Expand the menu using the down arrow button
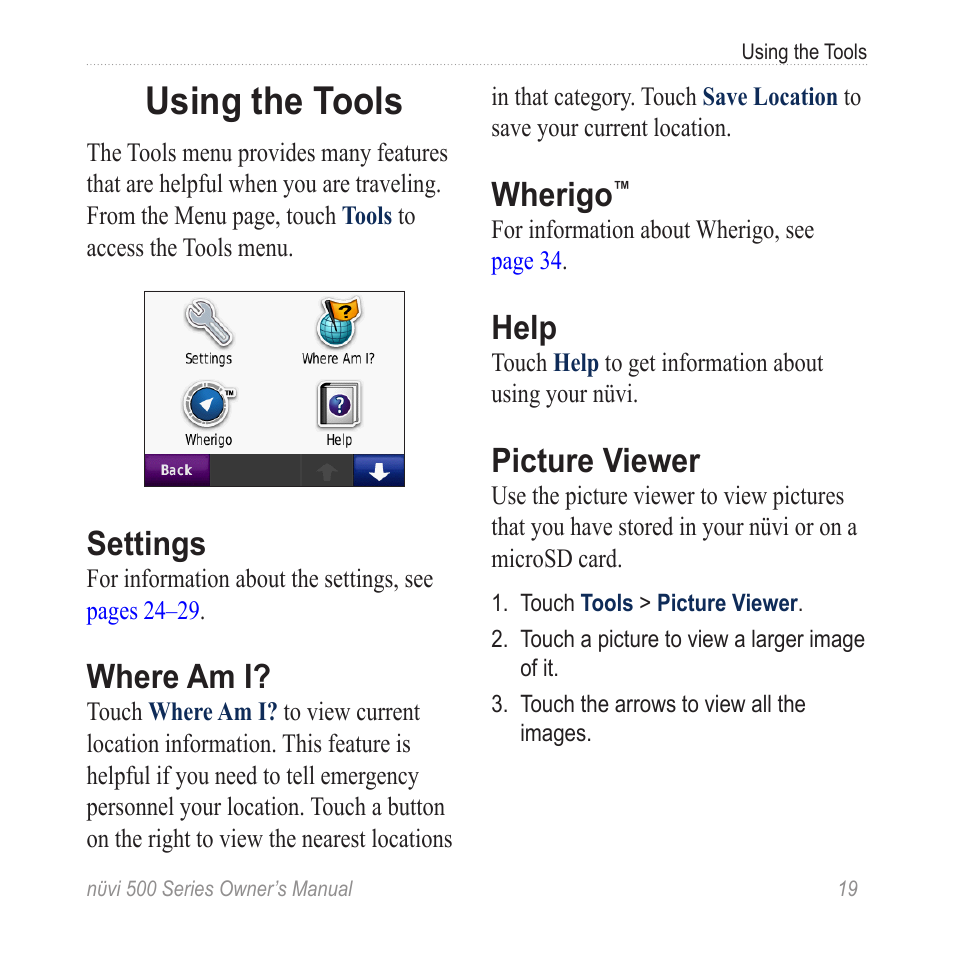 tap(378, 469)
